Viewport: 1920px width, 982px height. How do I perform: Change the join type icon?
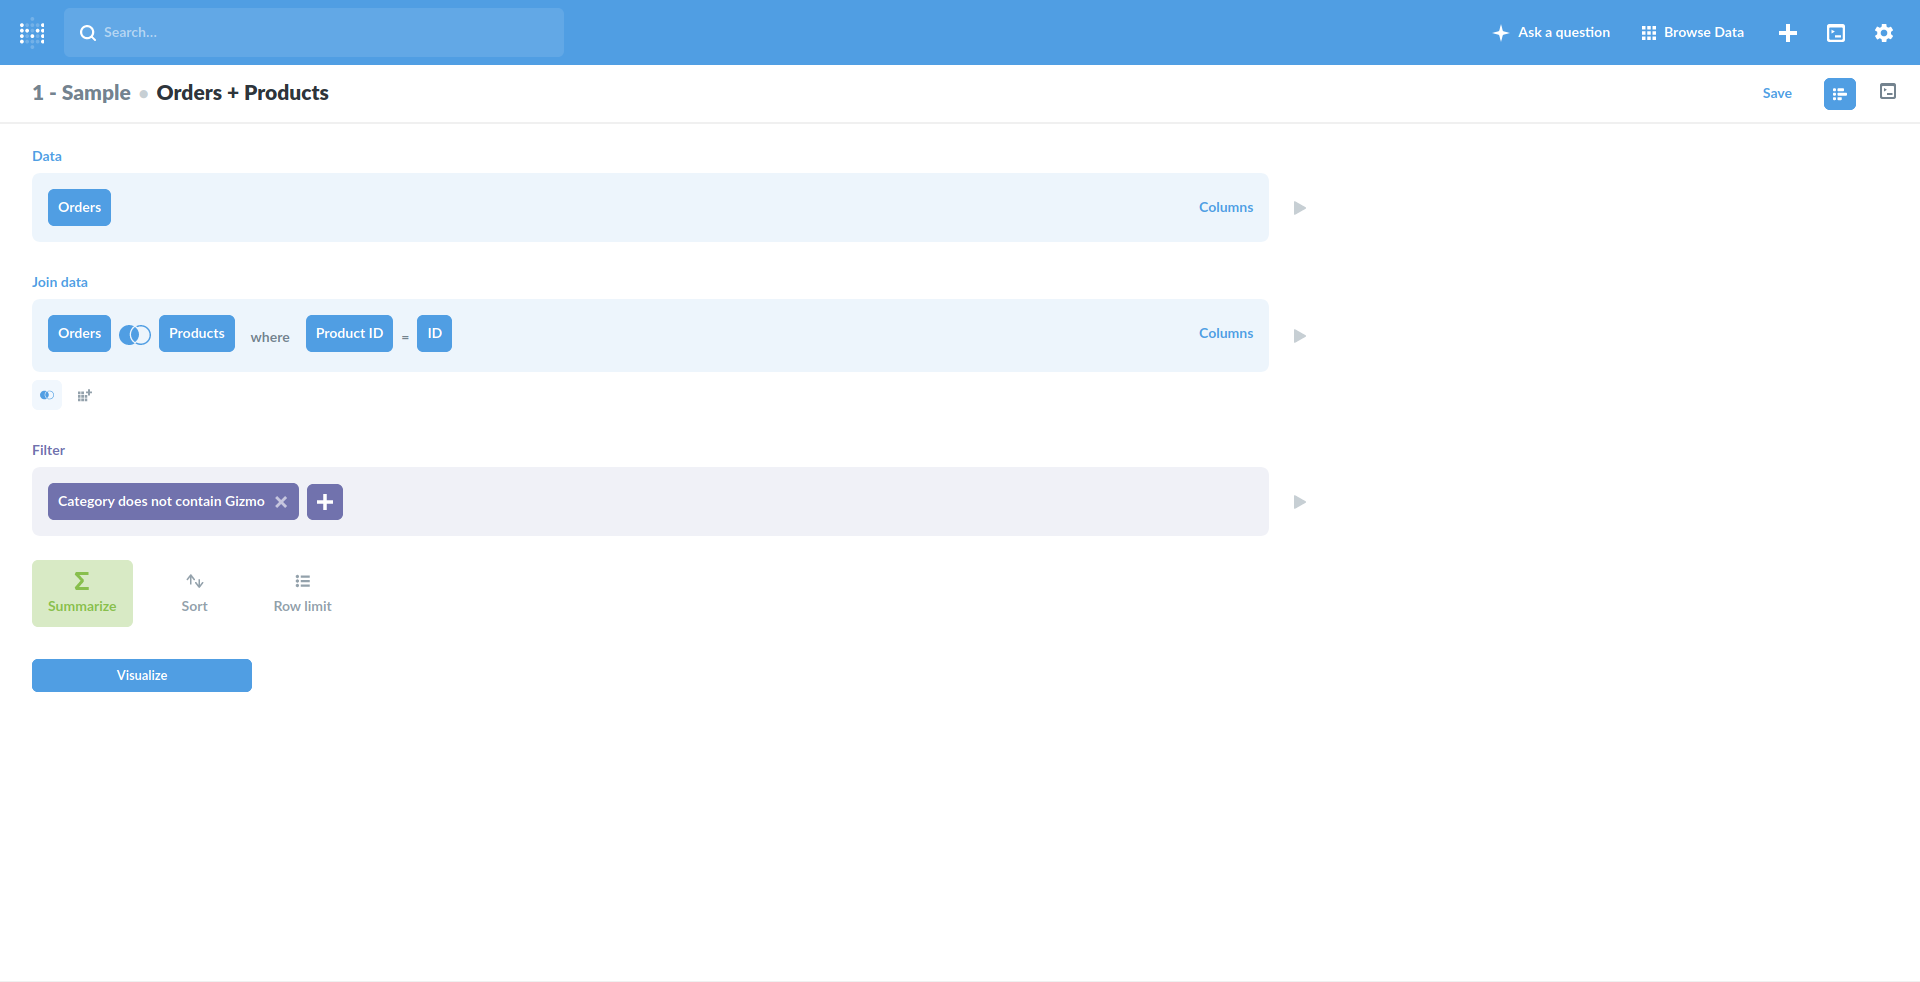coord(135,335)
